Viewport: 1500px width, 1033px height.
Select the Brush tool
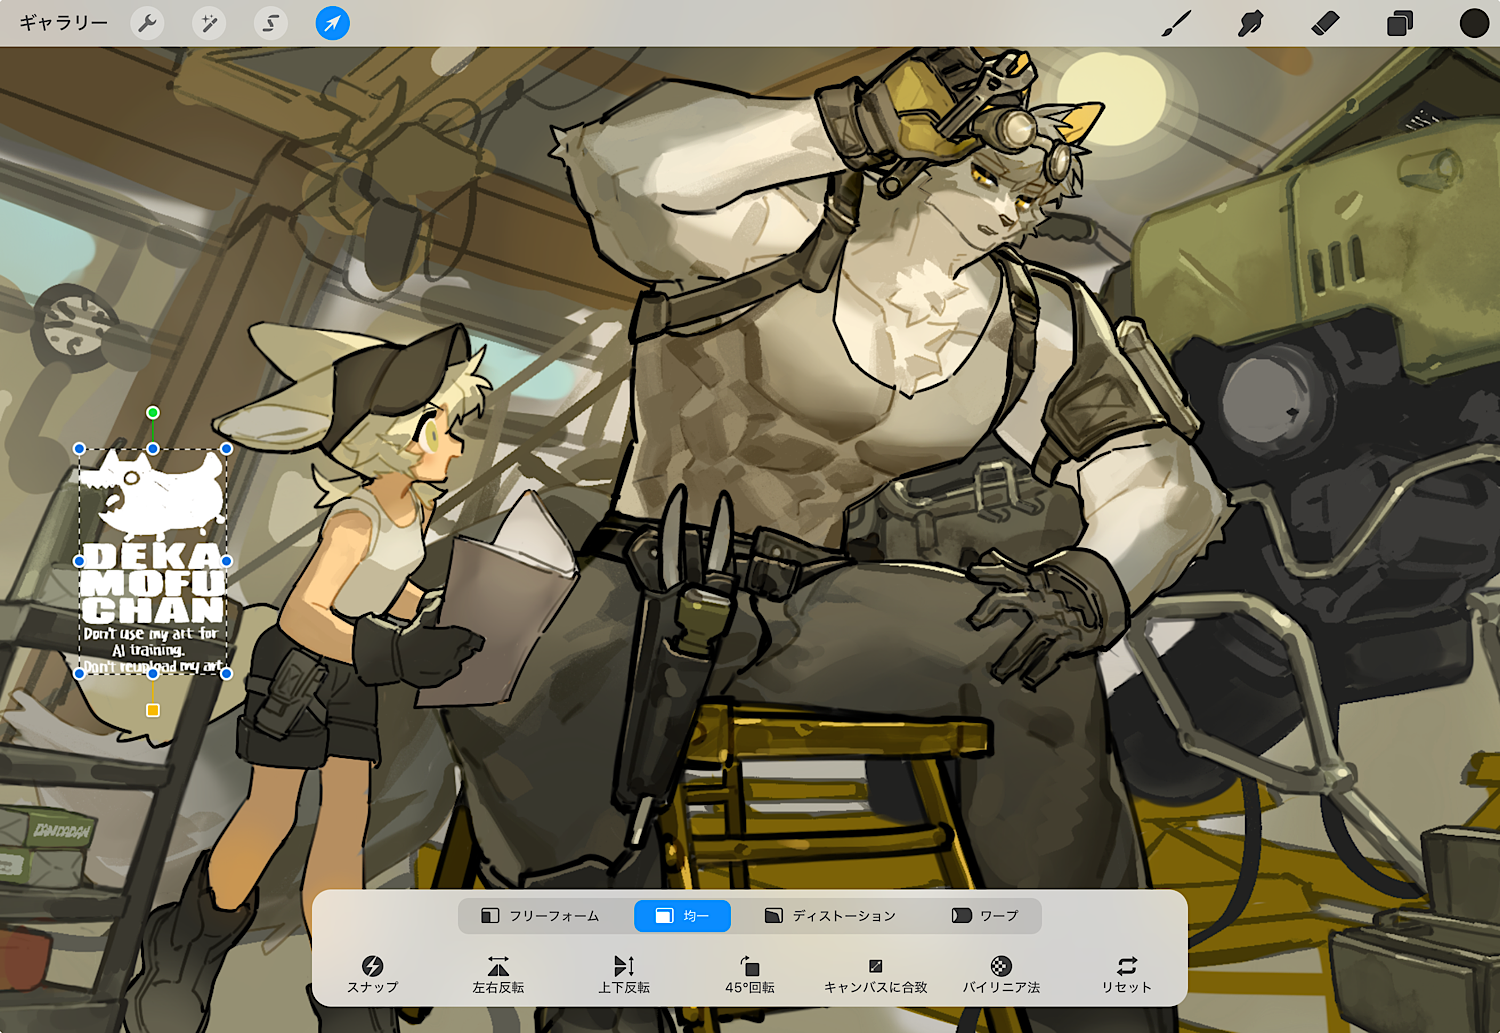[1176, 23]
